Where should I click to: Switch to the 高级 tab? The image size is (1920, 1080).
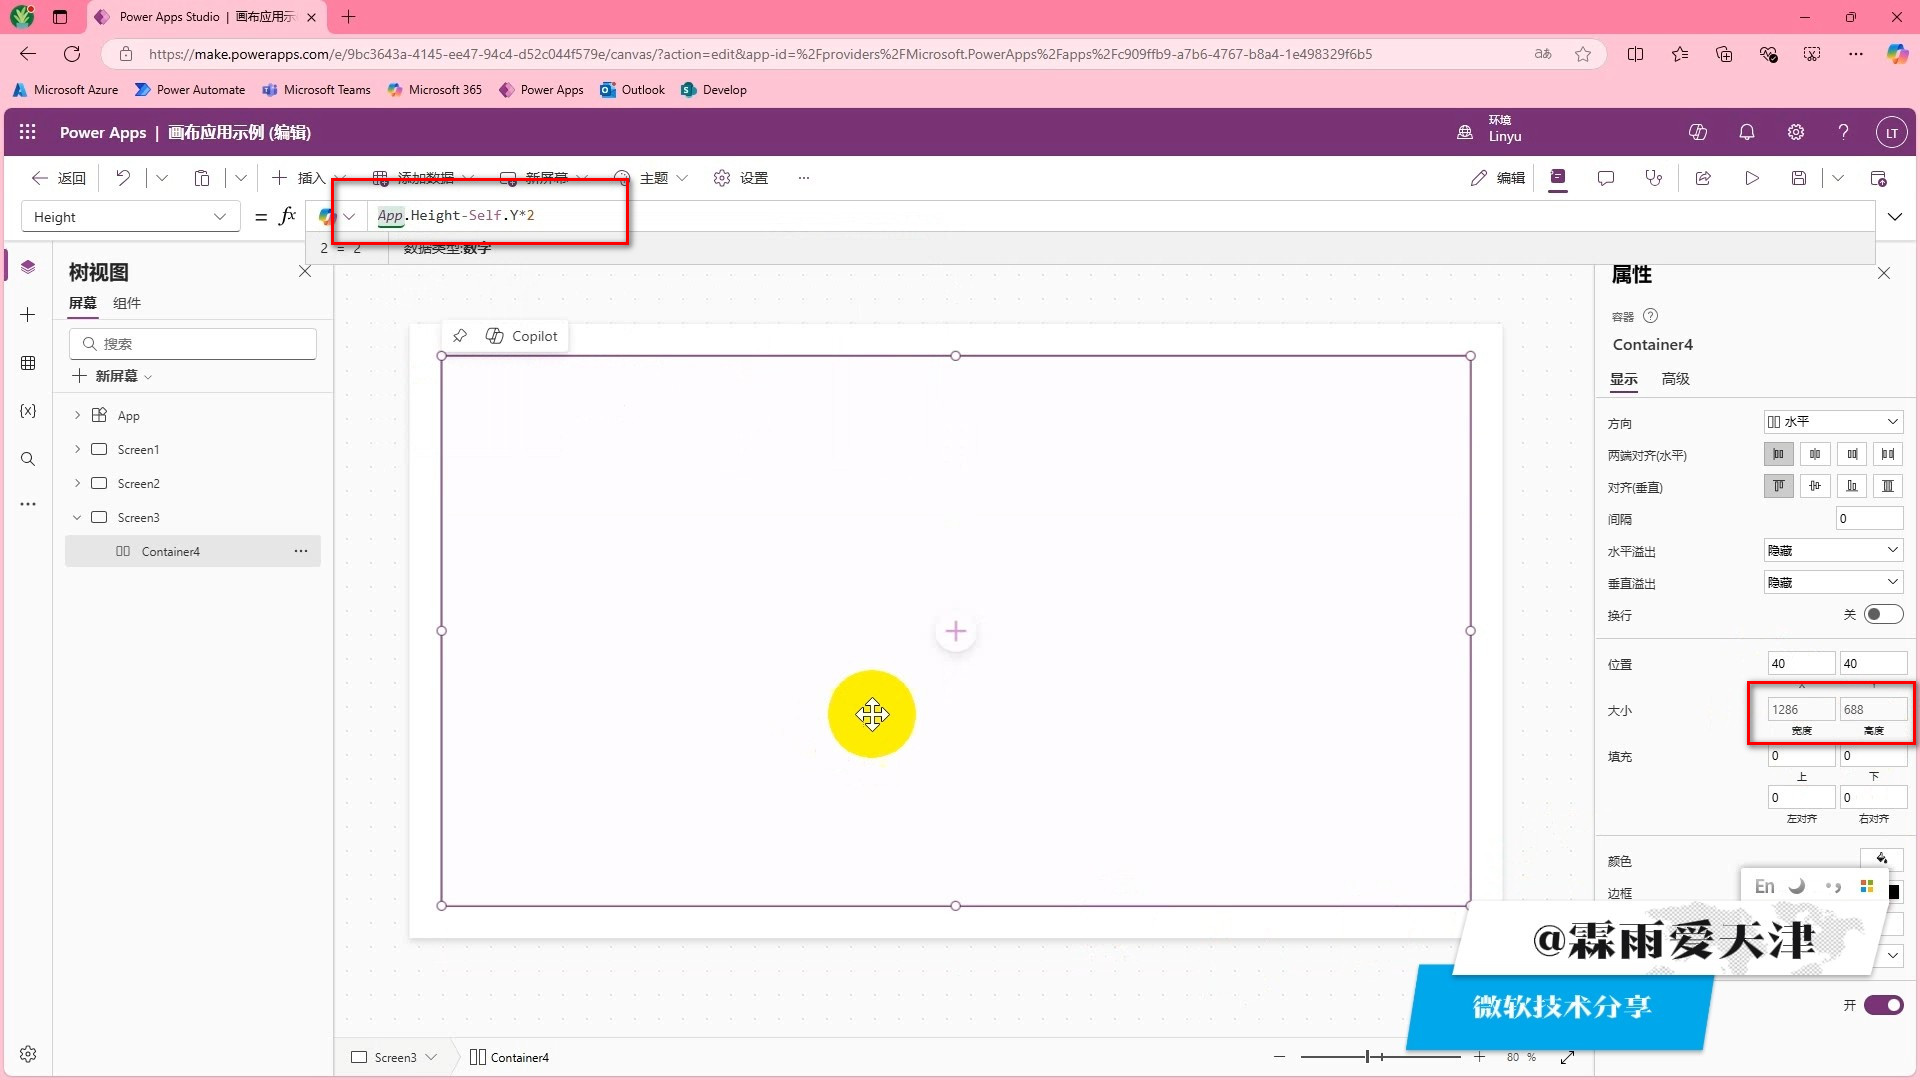(1675, 379)
